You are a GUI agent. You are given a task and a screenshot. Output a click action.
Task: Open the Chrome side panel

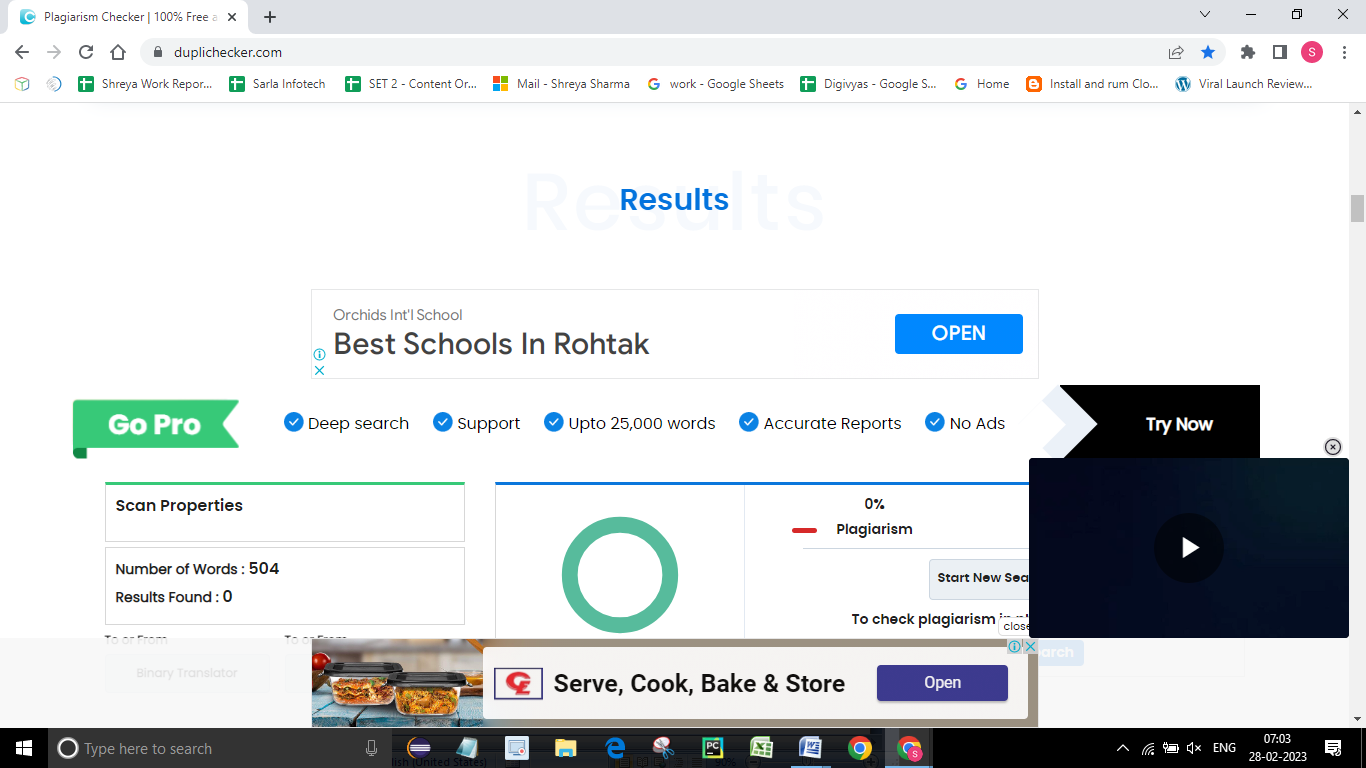click(x=1279, y=52)
